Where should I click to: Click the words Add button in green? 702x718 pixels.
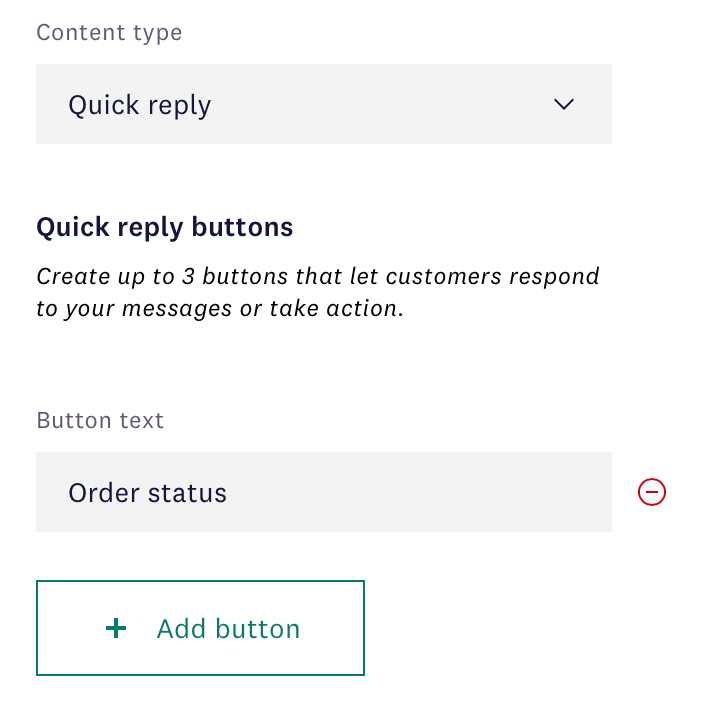pyautogui.click(x=228, y=629)
